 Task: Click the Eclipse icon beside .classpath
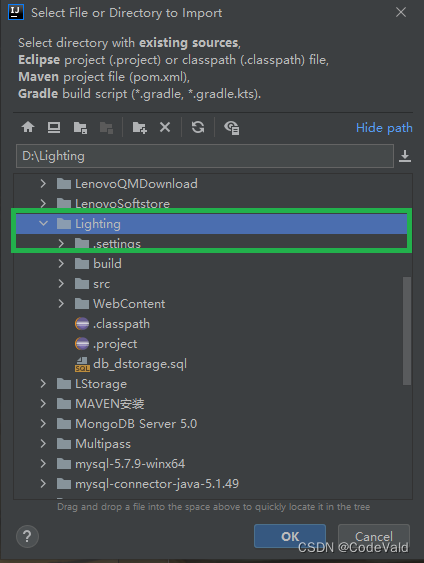[x=82, y=324]
